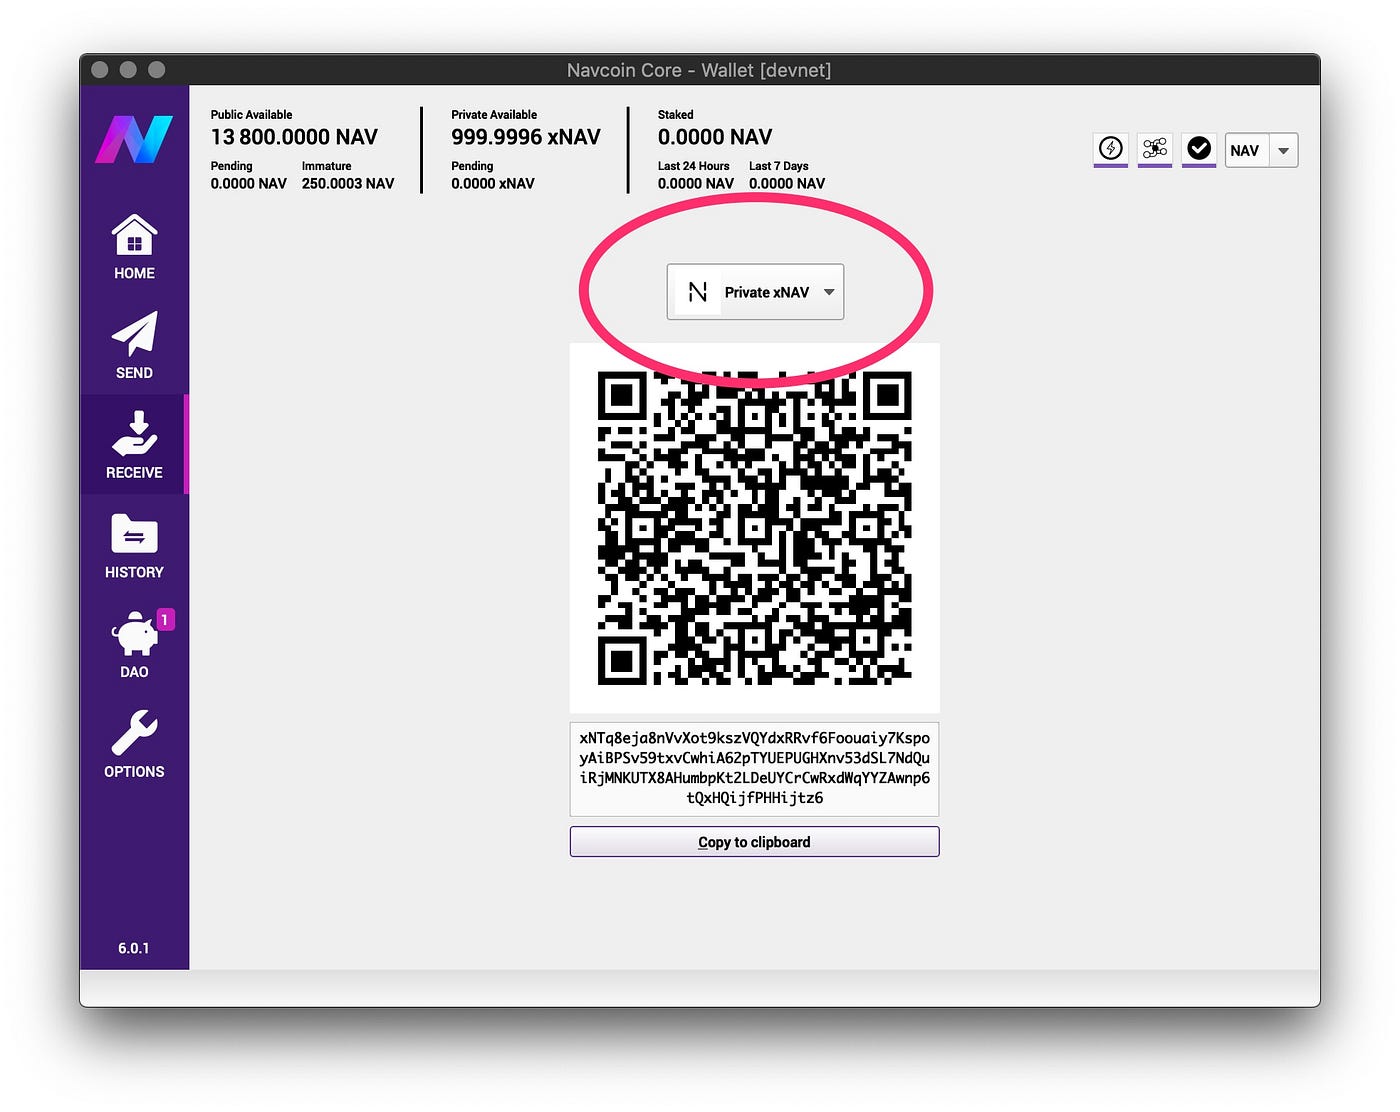1400x1112 pixels.
Task: Go to the Home page
Action: point(134,247)
